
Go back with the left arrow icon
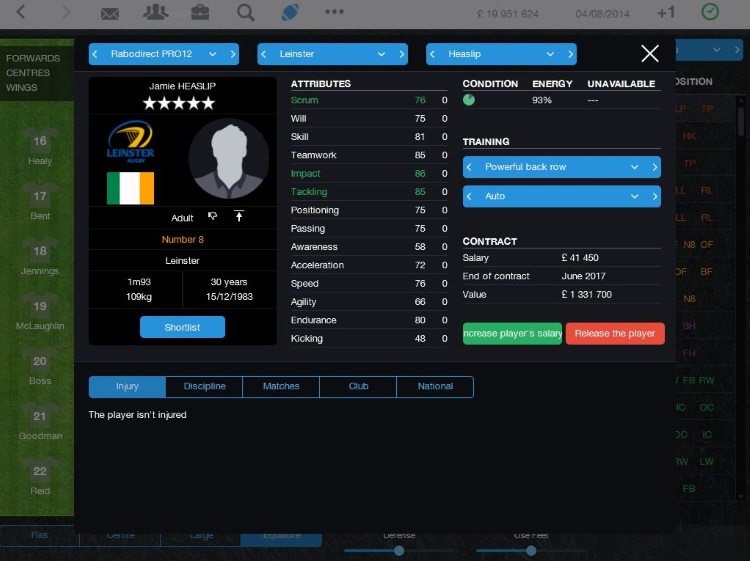point(21,12)
